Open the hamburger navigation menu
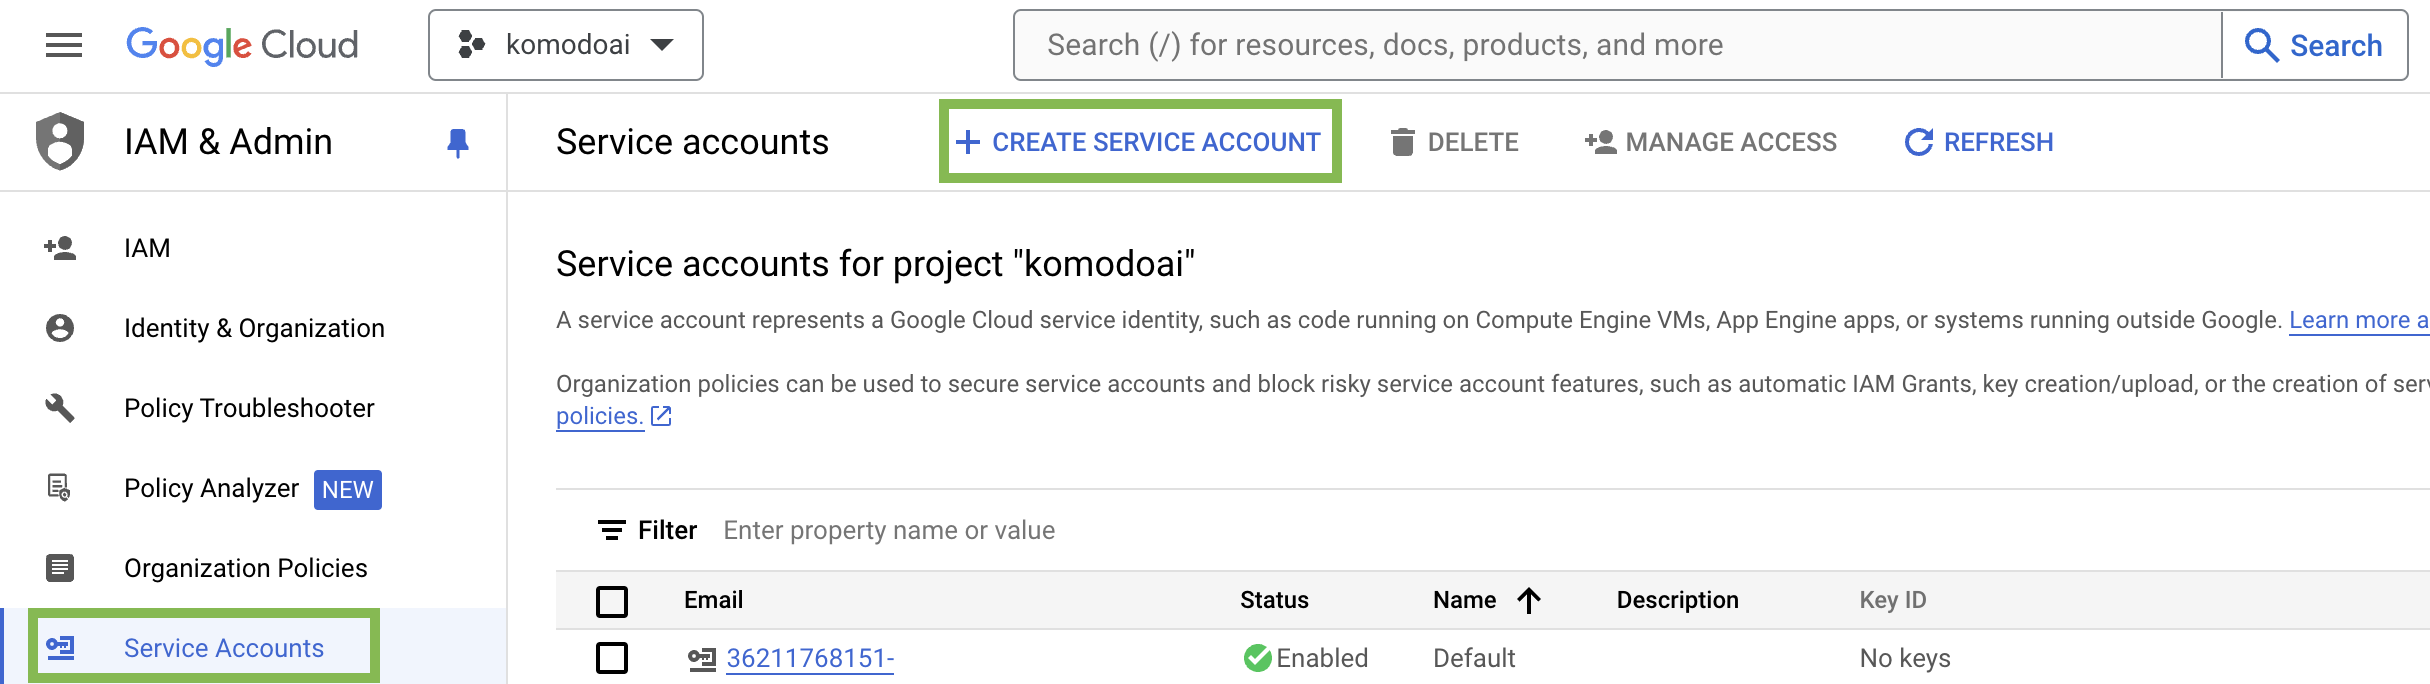Image resolution: width=2430 pixels, height=684 pixels. (64, 45)
